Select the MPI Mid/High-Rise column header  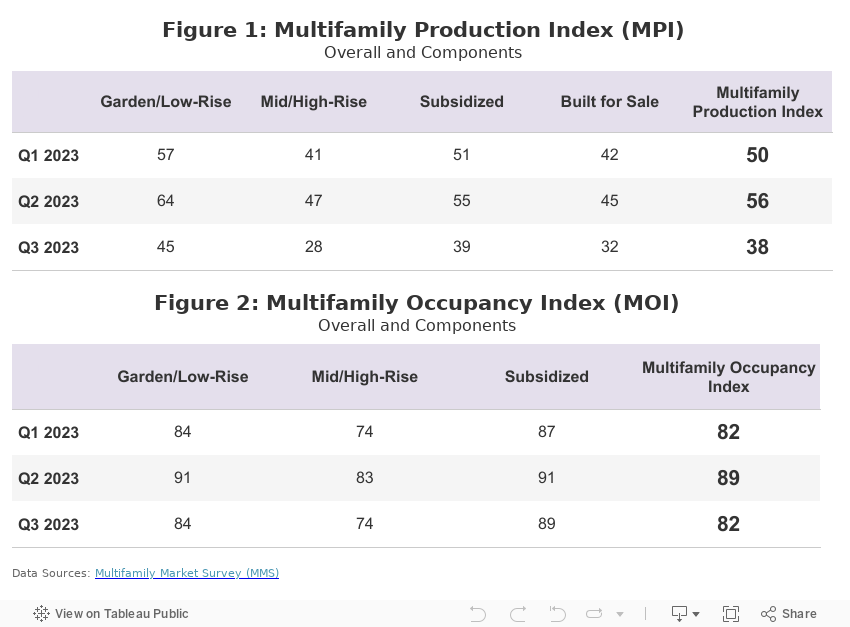coord(314,102)
